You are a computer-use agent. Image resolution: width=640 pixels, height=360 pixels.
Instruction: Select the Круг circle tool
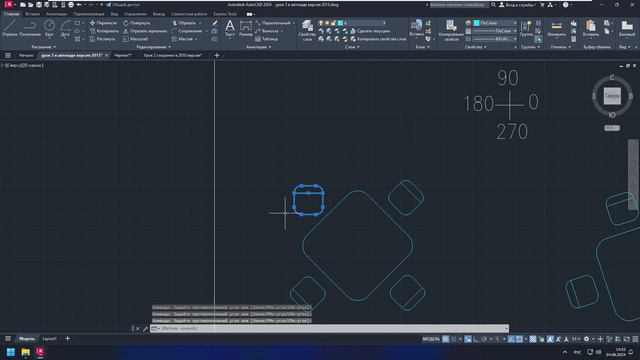coord(49,29)
